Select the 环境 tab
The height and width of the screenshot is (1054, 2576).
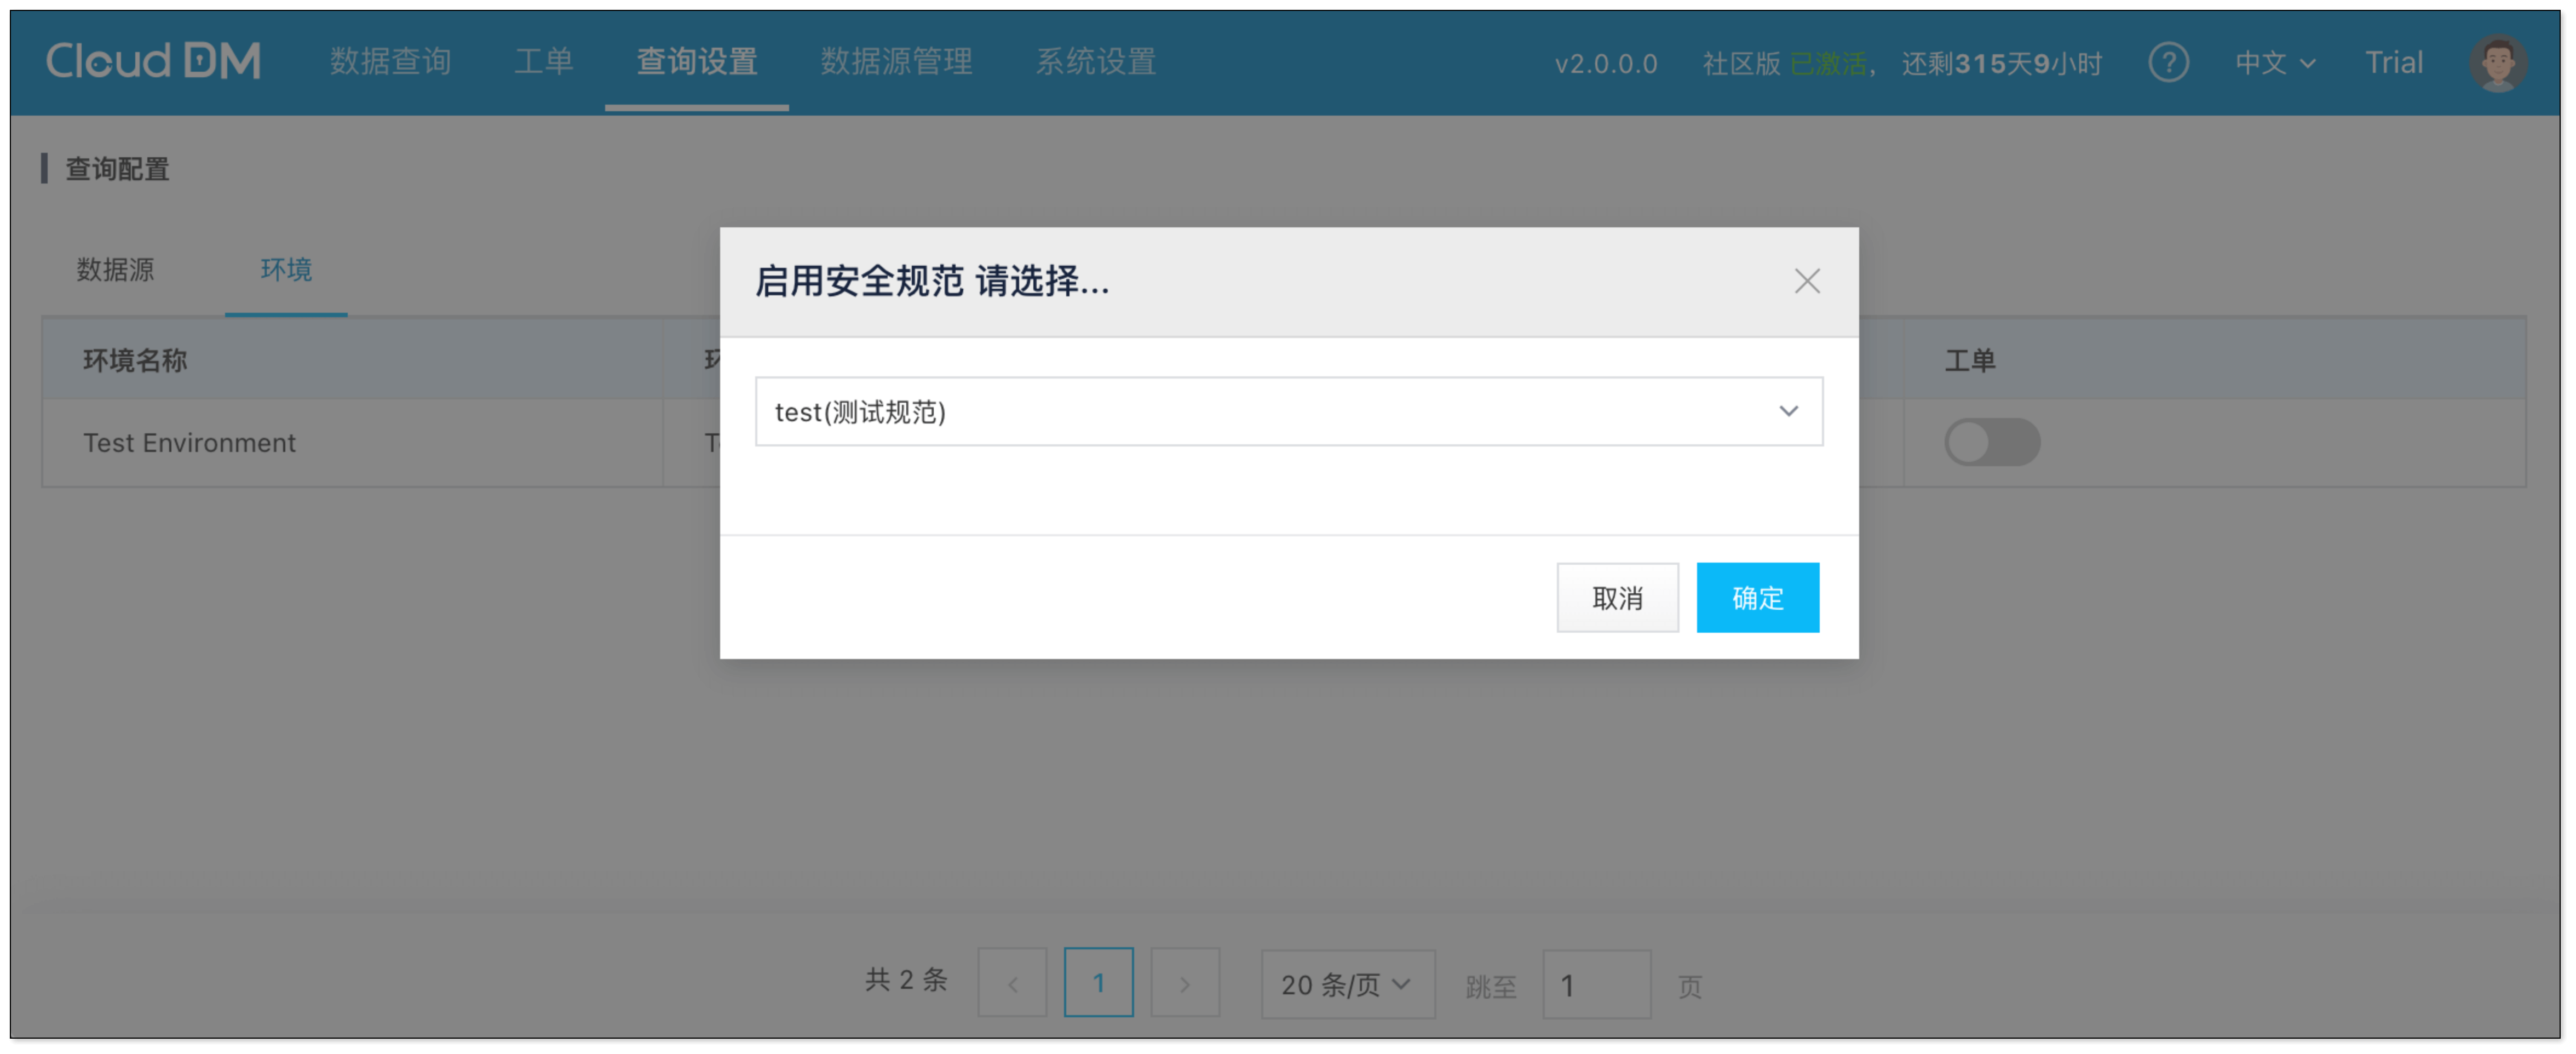pos(286,269)
